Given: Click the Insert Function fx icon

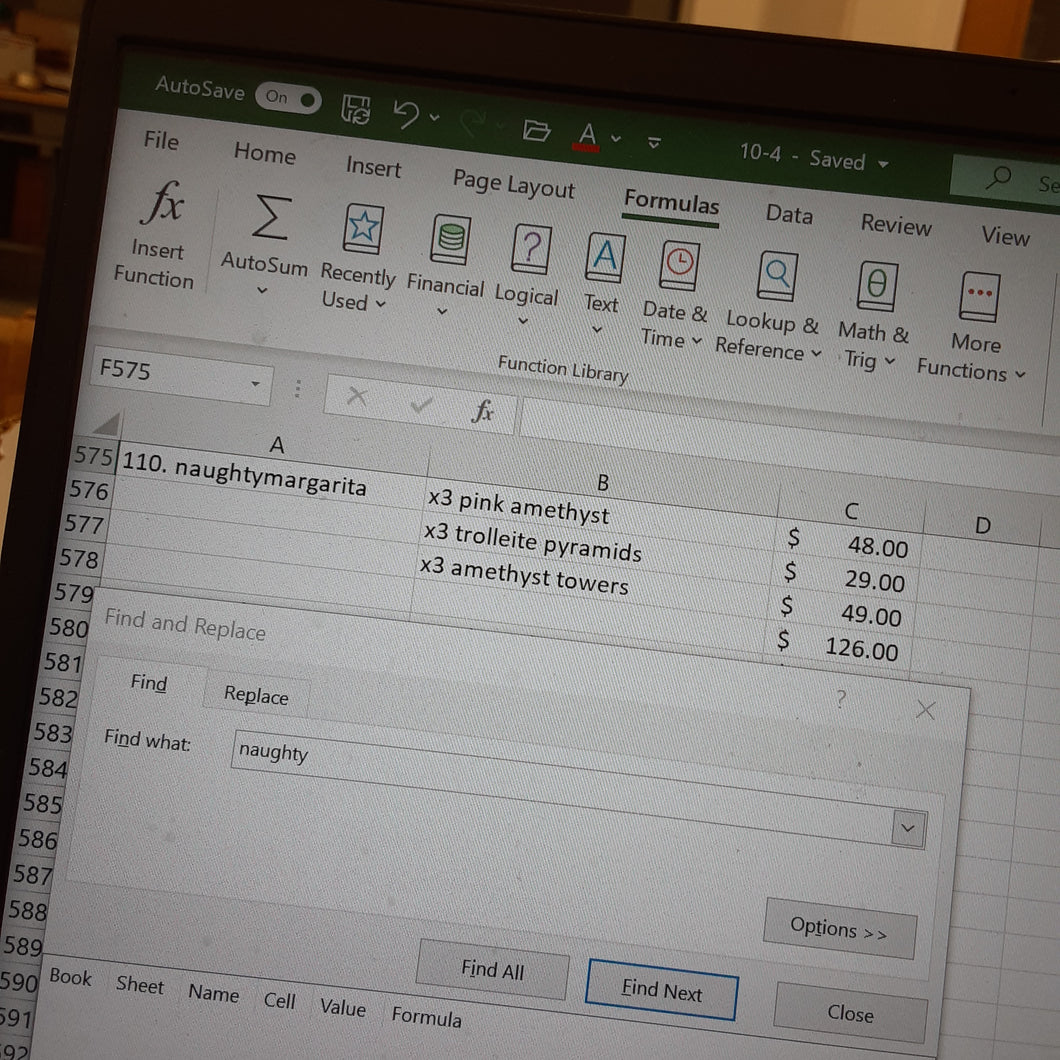Looking at the screenshot, I should coord(162,203).
